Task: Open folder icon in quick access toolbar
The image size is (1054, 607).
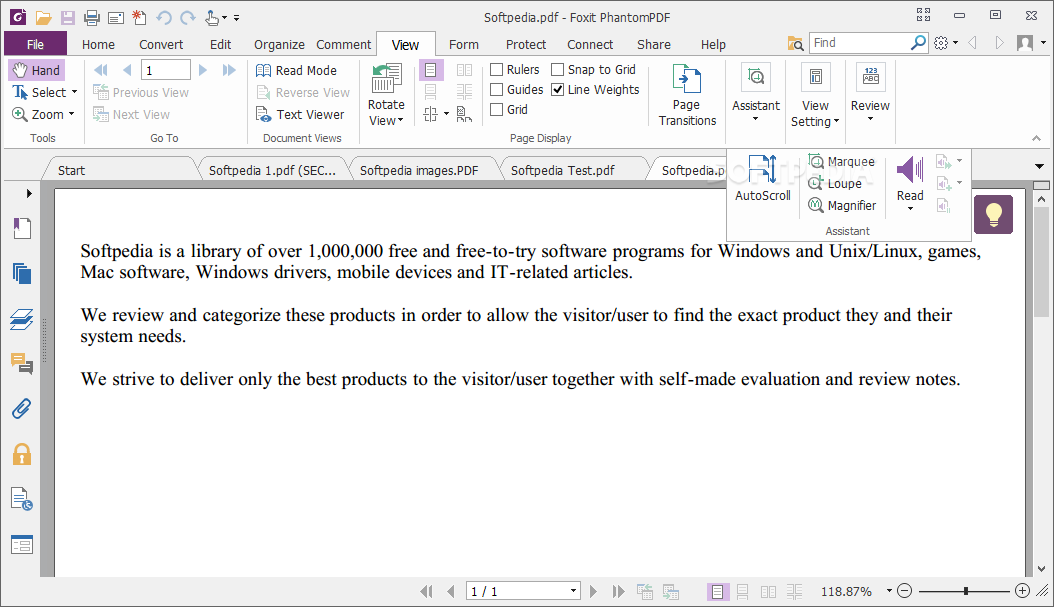Action: click(x=43, y=18)
